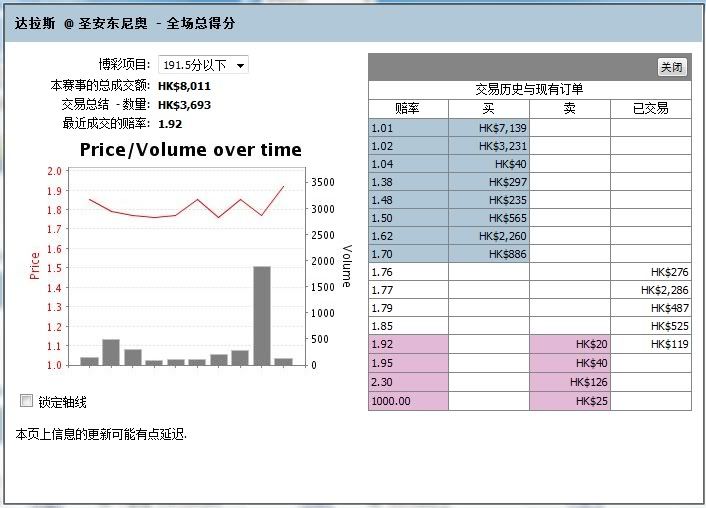Viewport: 706px width, 508px height.
Task: Toggle the 锁定轴线 checkbox
Action: pos(27,402)
